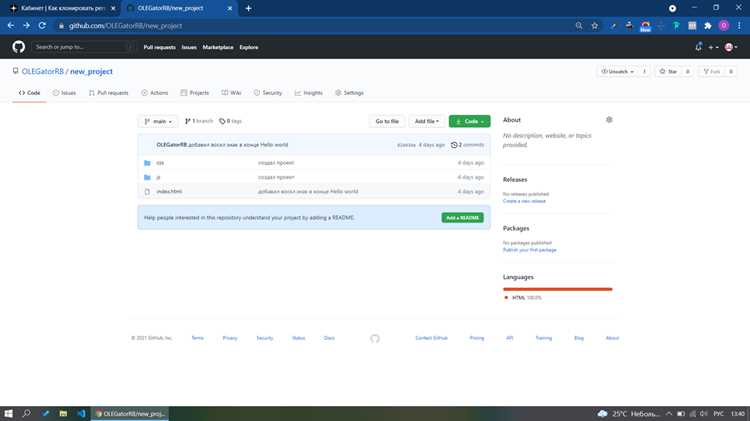Click Create a new release link
750x421 pixels.
[524, 201]
